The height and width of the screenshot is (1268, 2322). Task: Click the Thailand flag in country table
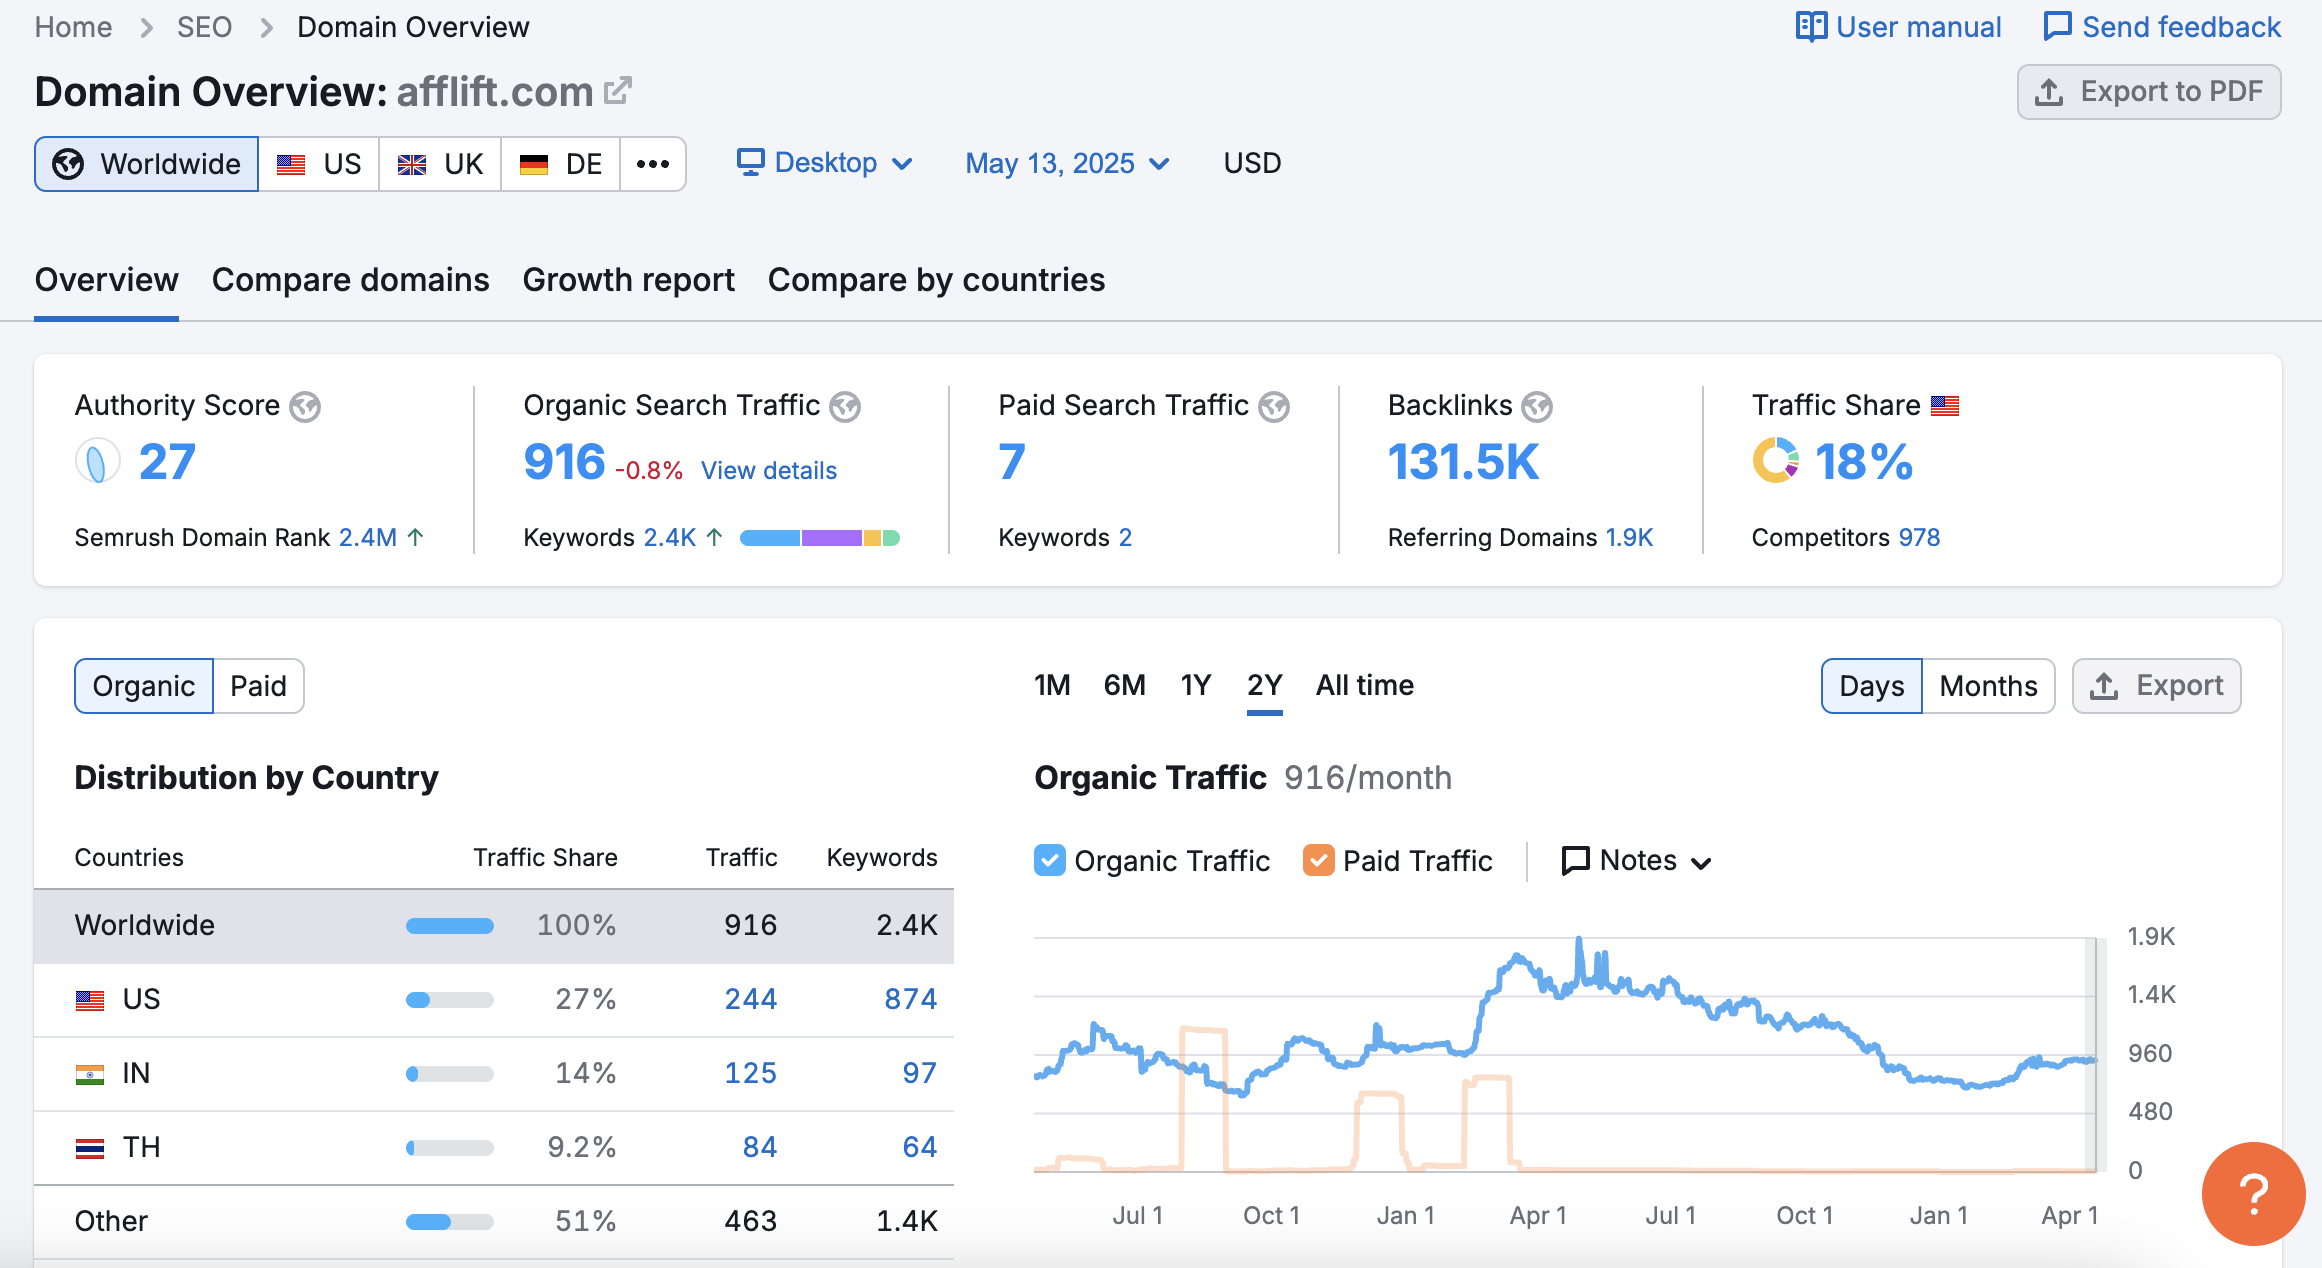pos(90,1149)
